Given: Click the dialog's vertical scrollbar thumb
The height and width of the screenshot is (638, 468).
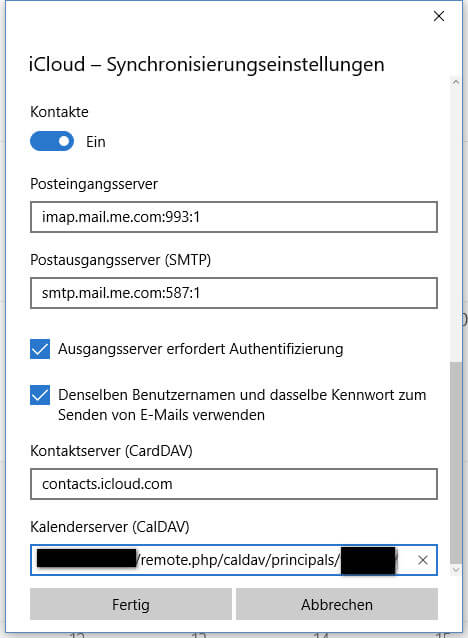Looking at the screenshot, I should coord(456,463).
